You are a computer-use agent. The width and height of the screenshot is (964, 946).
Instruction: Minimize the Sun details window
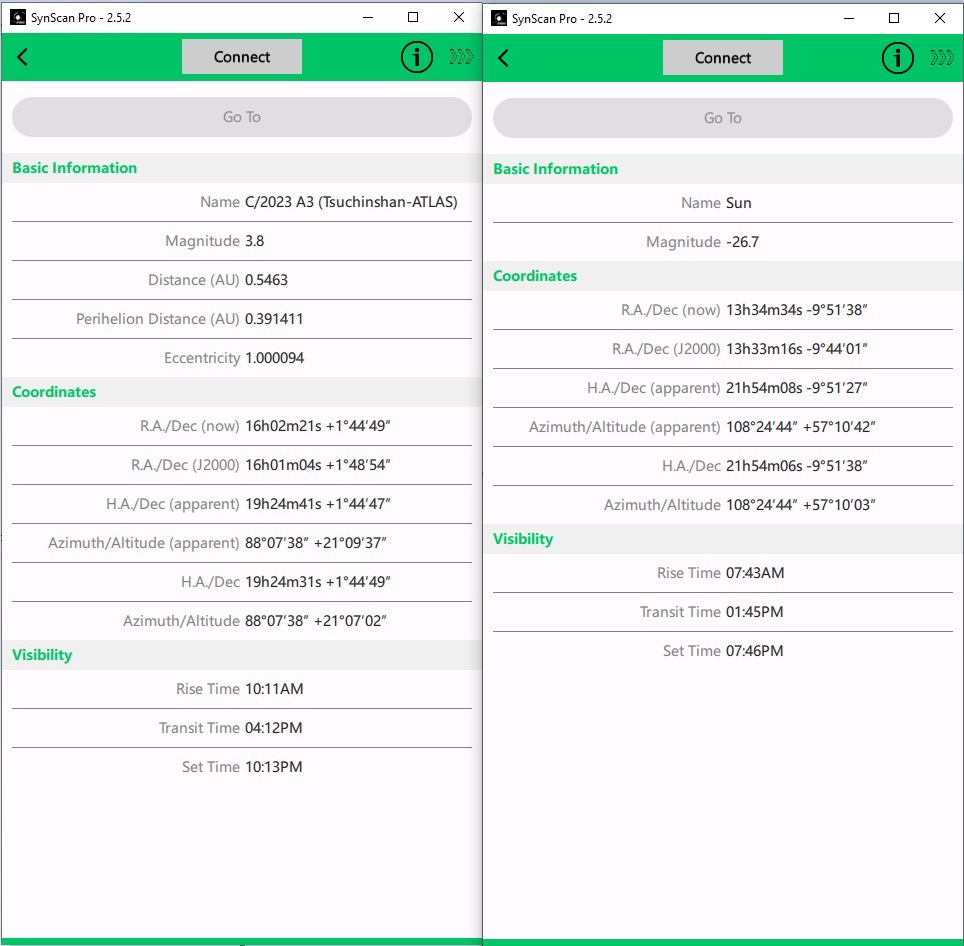(x=849, y=18)
